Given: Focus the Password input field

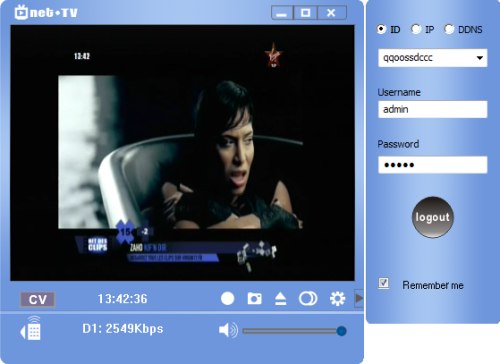Looking at the screenshot, I should click(x=433, y=165).
